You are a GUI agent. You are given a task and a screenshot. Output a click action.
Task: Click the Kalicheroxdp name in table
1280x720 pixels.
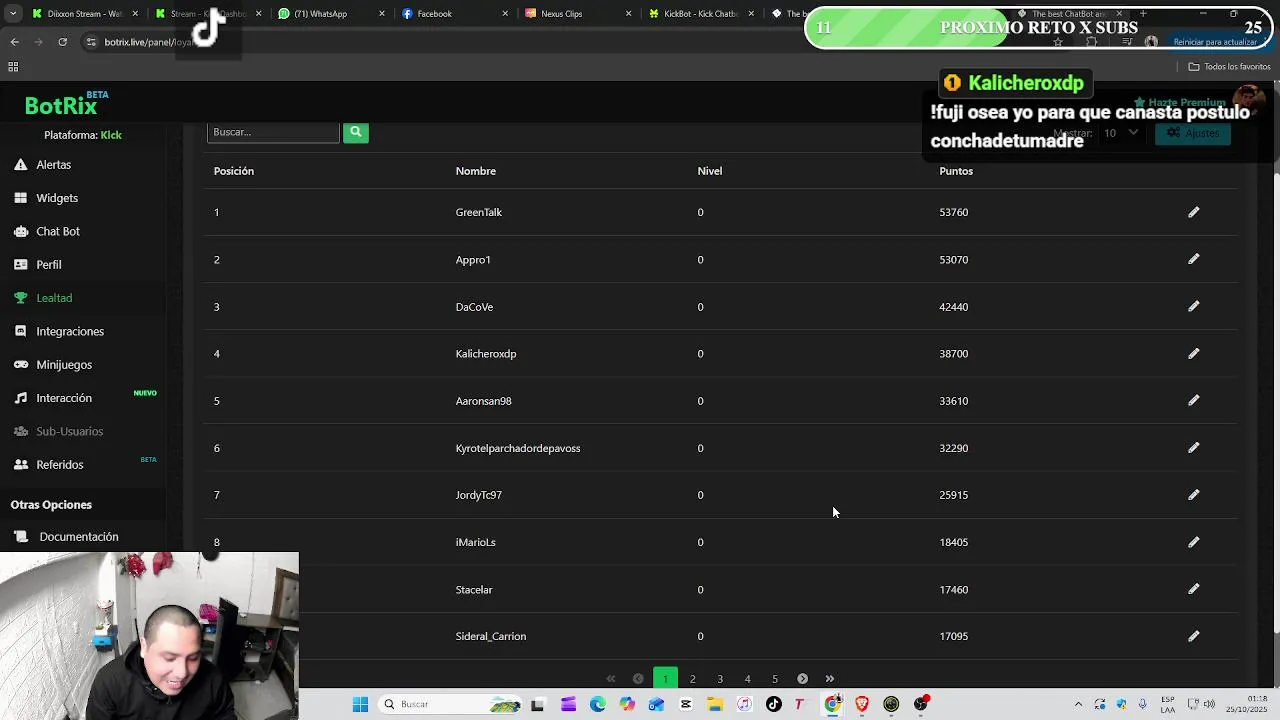486,353
